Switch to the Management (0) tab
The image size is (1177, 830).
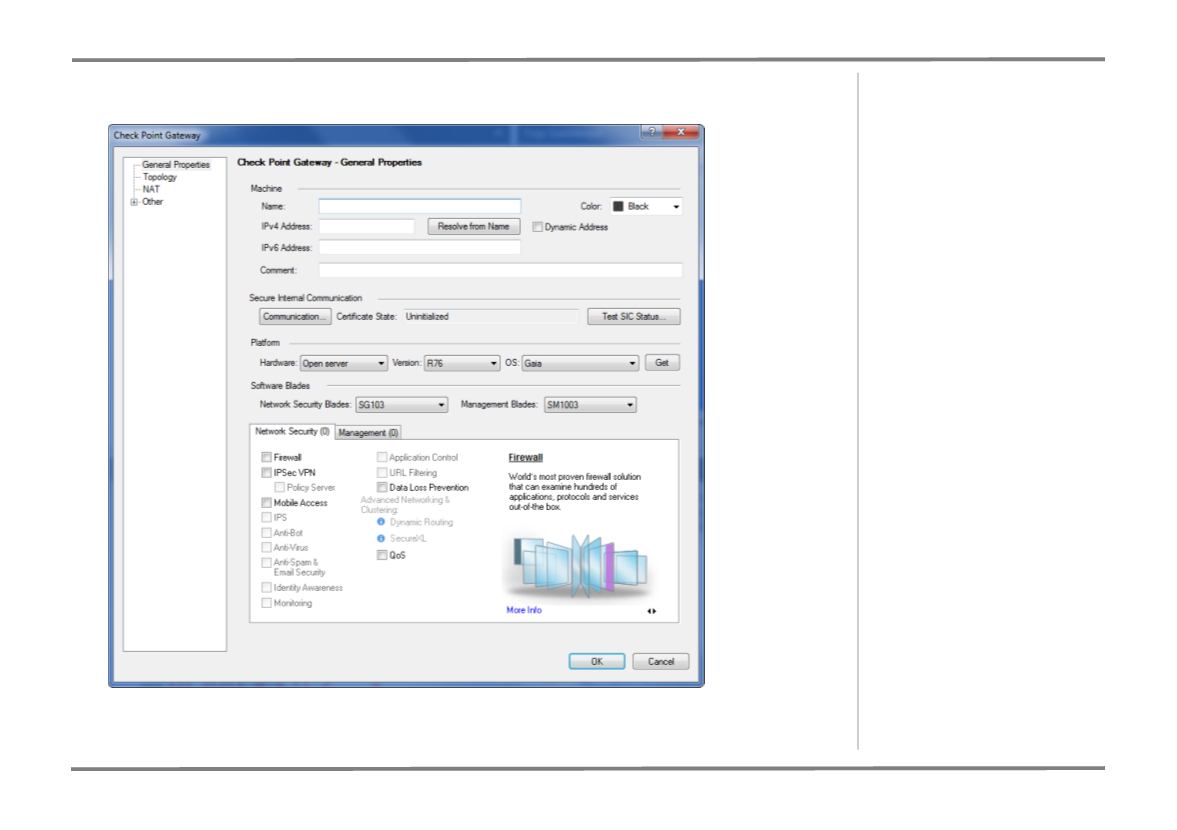coord(369,433)
